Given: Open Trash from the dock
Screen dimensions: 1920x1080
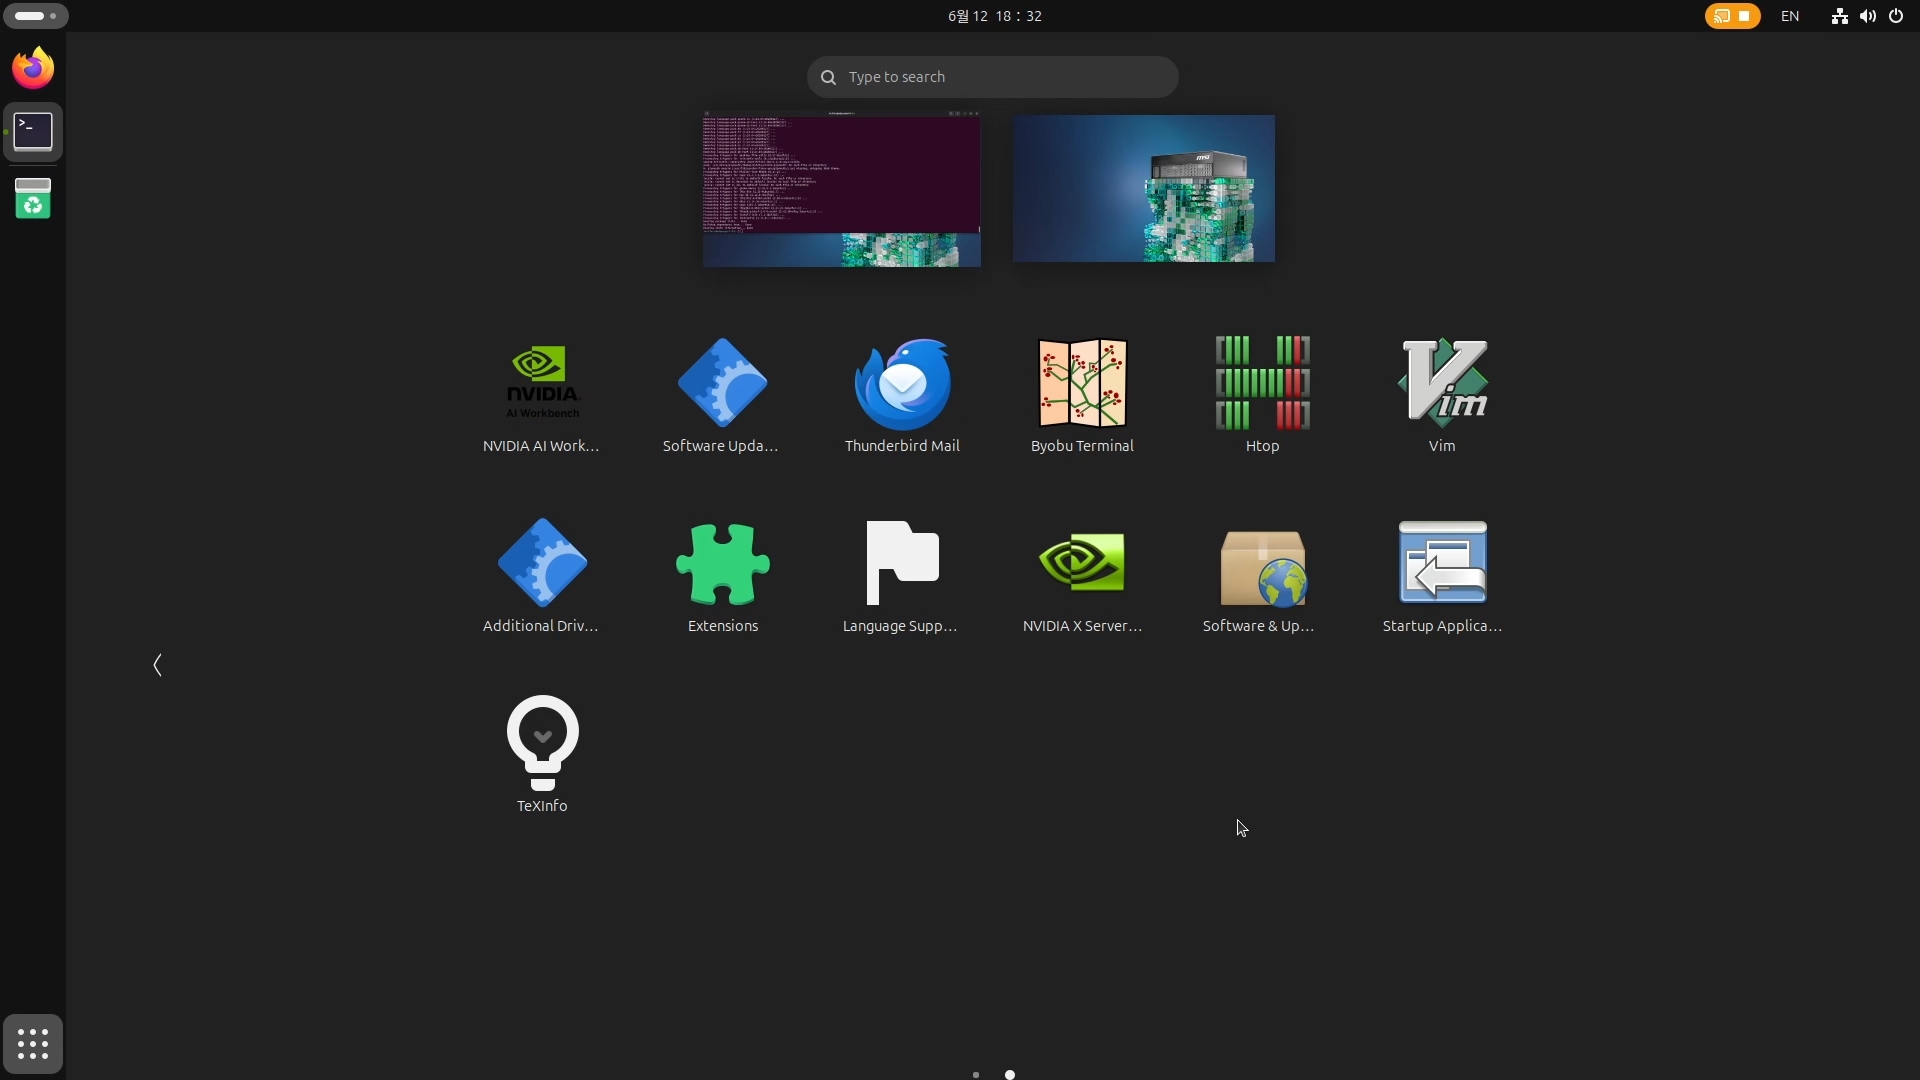Looking at the screenshot, I should point(33,199).
